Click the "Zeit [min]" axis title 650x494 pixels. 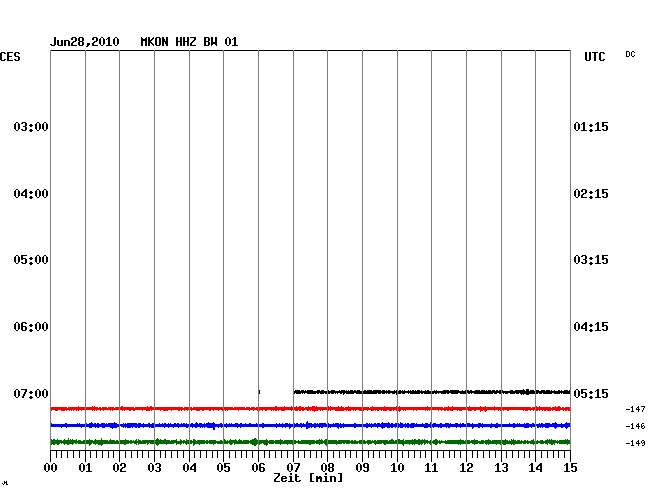click(x=308, y=478)
